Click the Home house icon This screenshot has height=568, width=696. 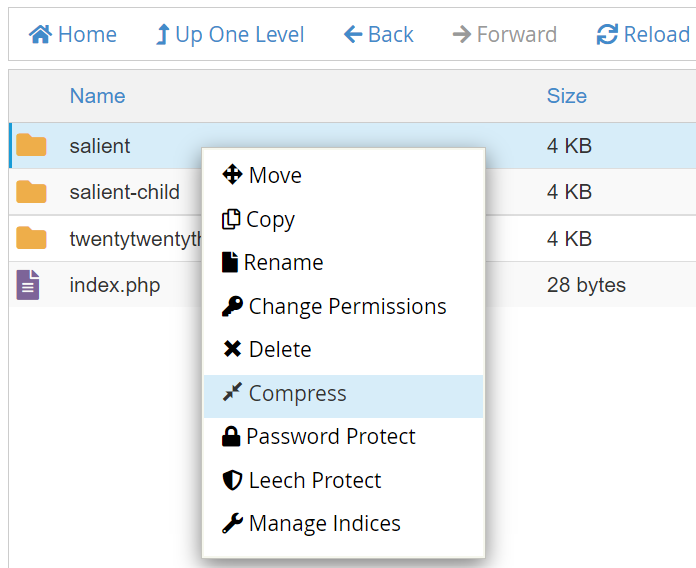pyautogui.click(x=40, y=34)
